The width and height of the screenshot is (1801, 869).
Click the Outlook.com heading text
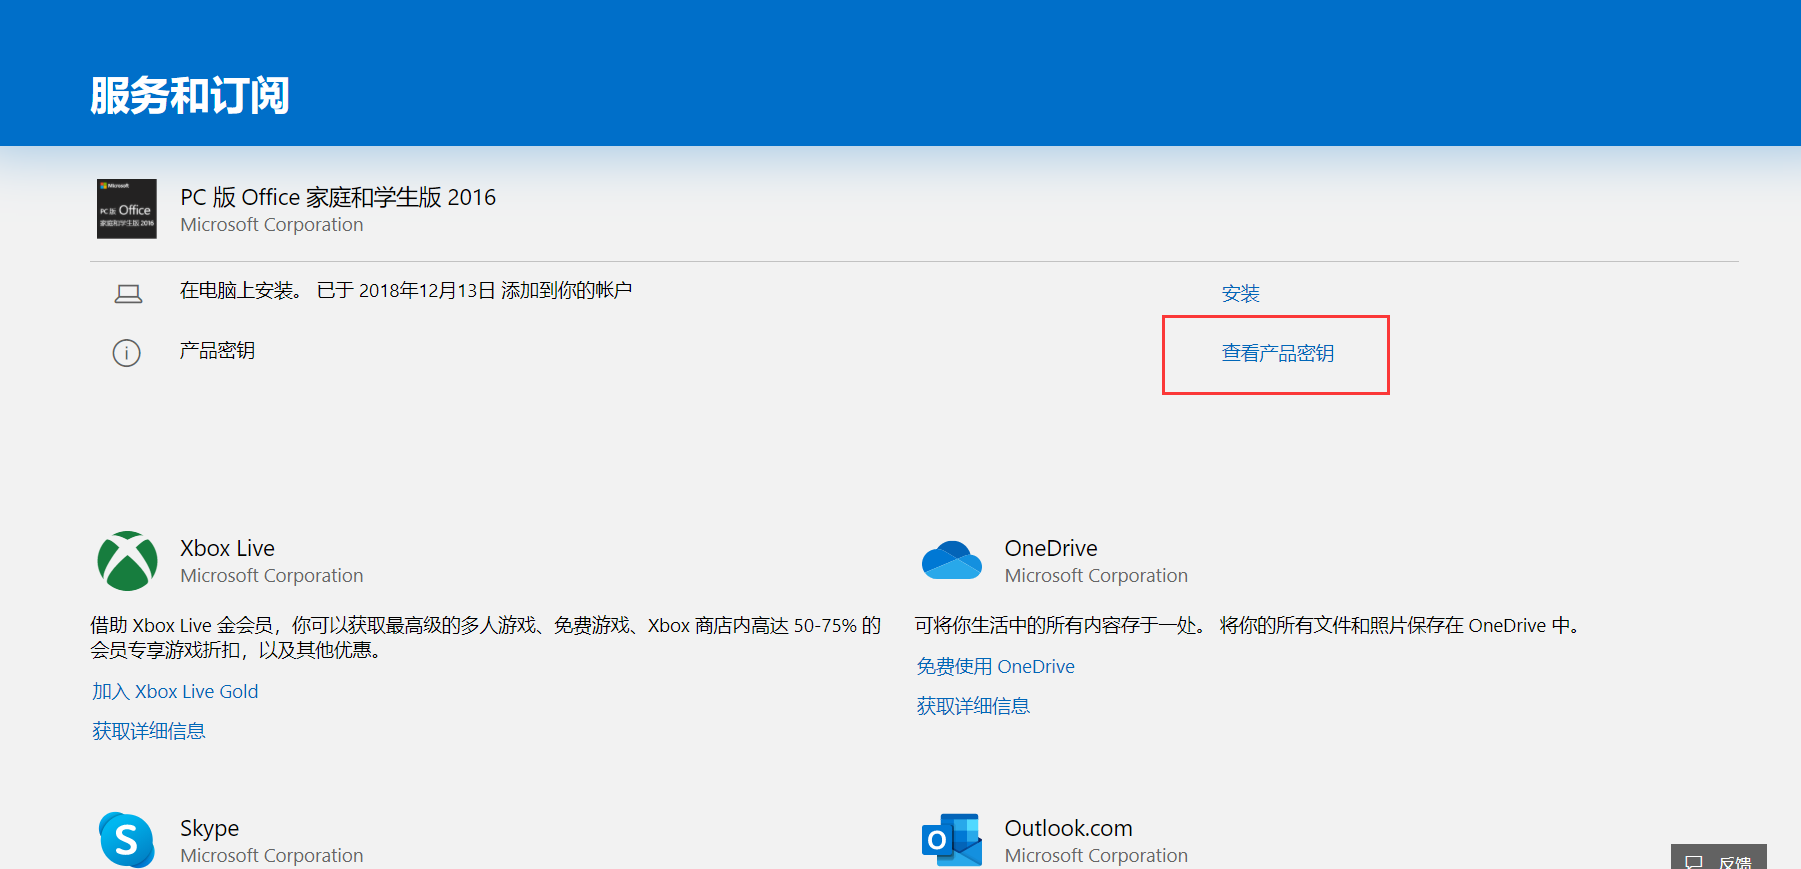pos(1069,828)
